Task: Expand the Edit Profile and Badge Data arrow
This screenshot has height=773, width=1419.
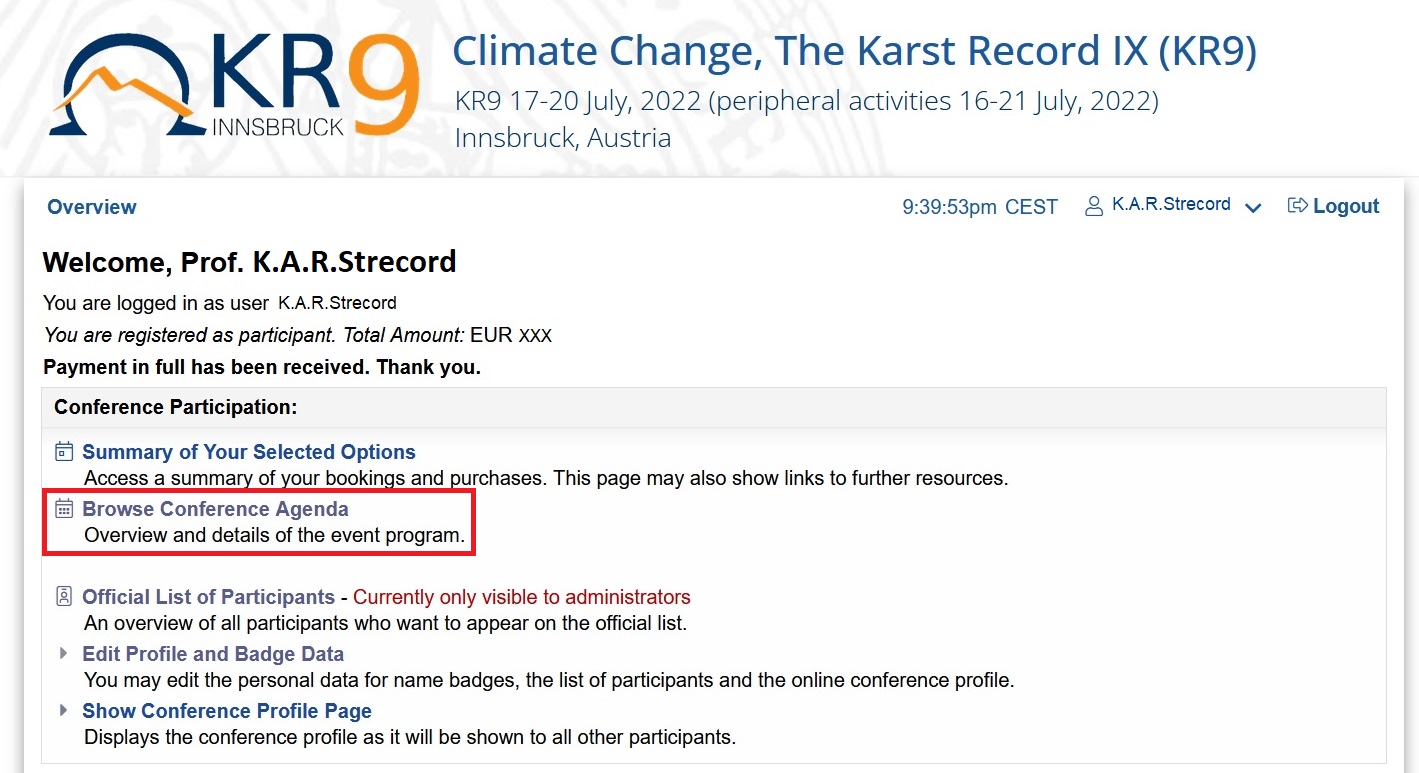Action: click(x=64, y=654)
